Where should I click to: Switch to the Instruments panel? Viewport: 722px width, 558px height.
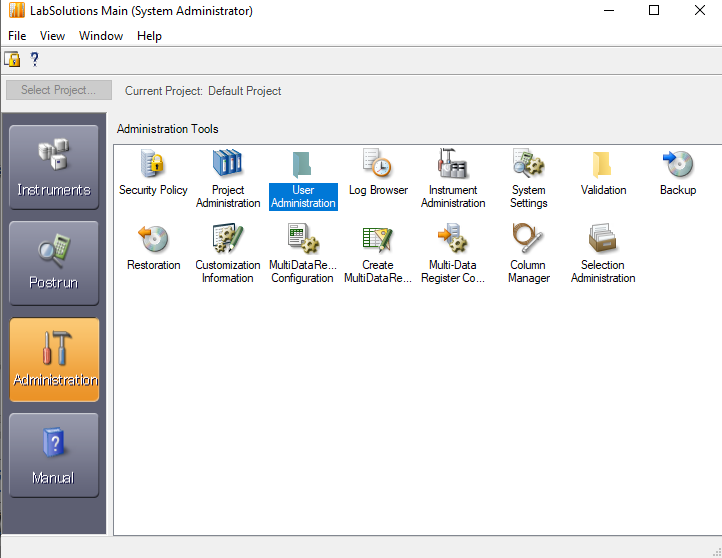coord(54,167)
